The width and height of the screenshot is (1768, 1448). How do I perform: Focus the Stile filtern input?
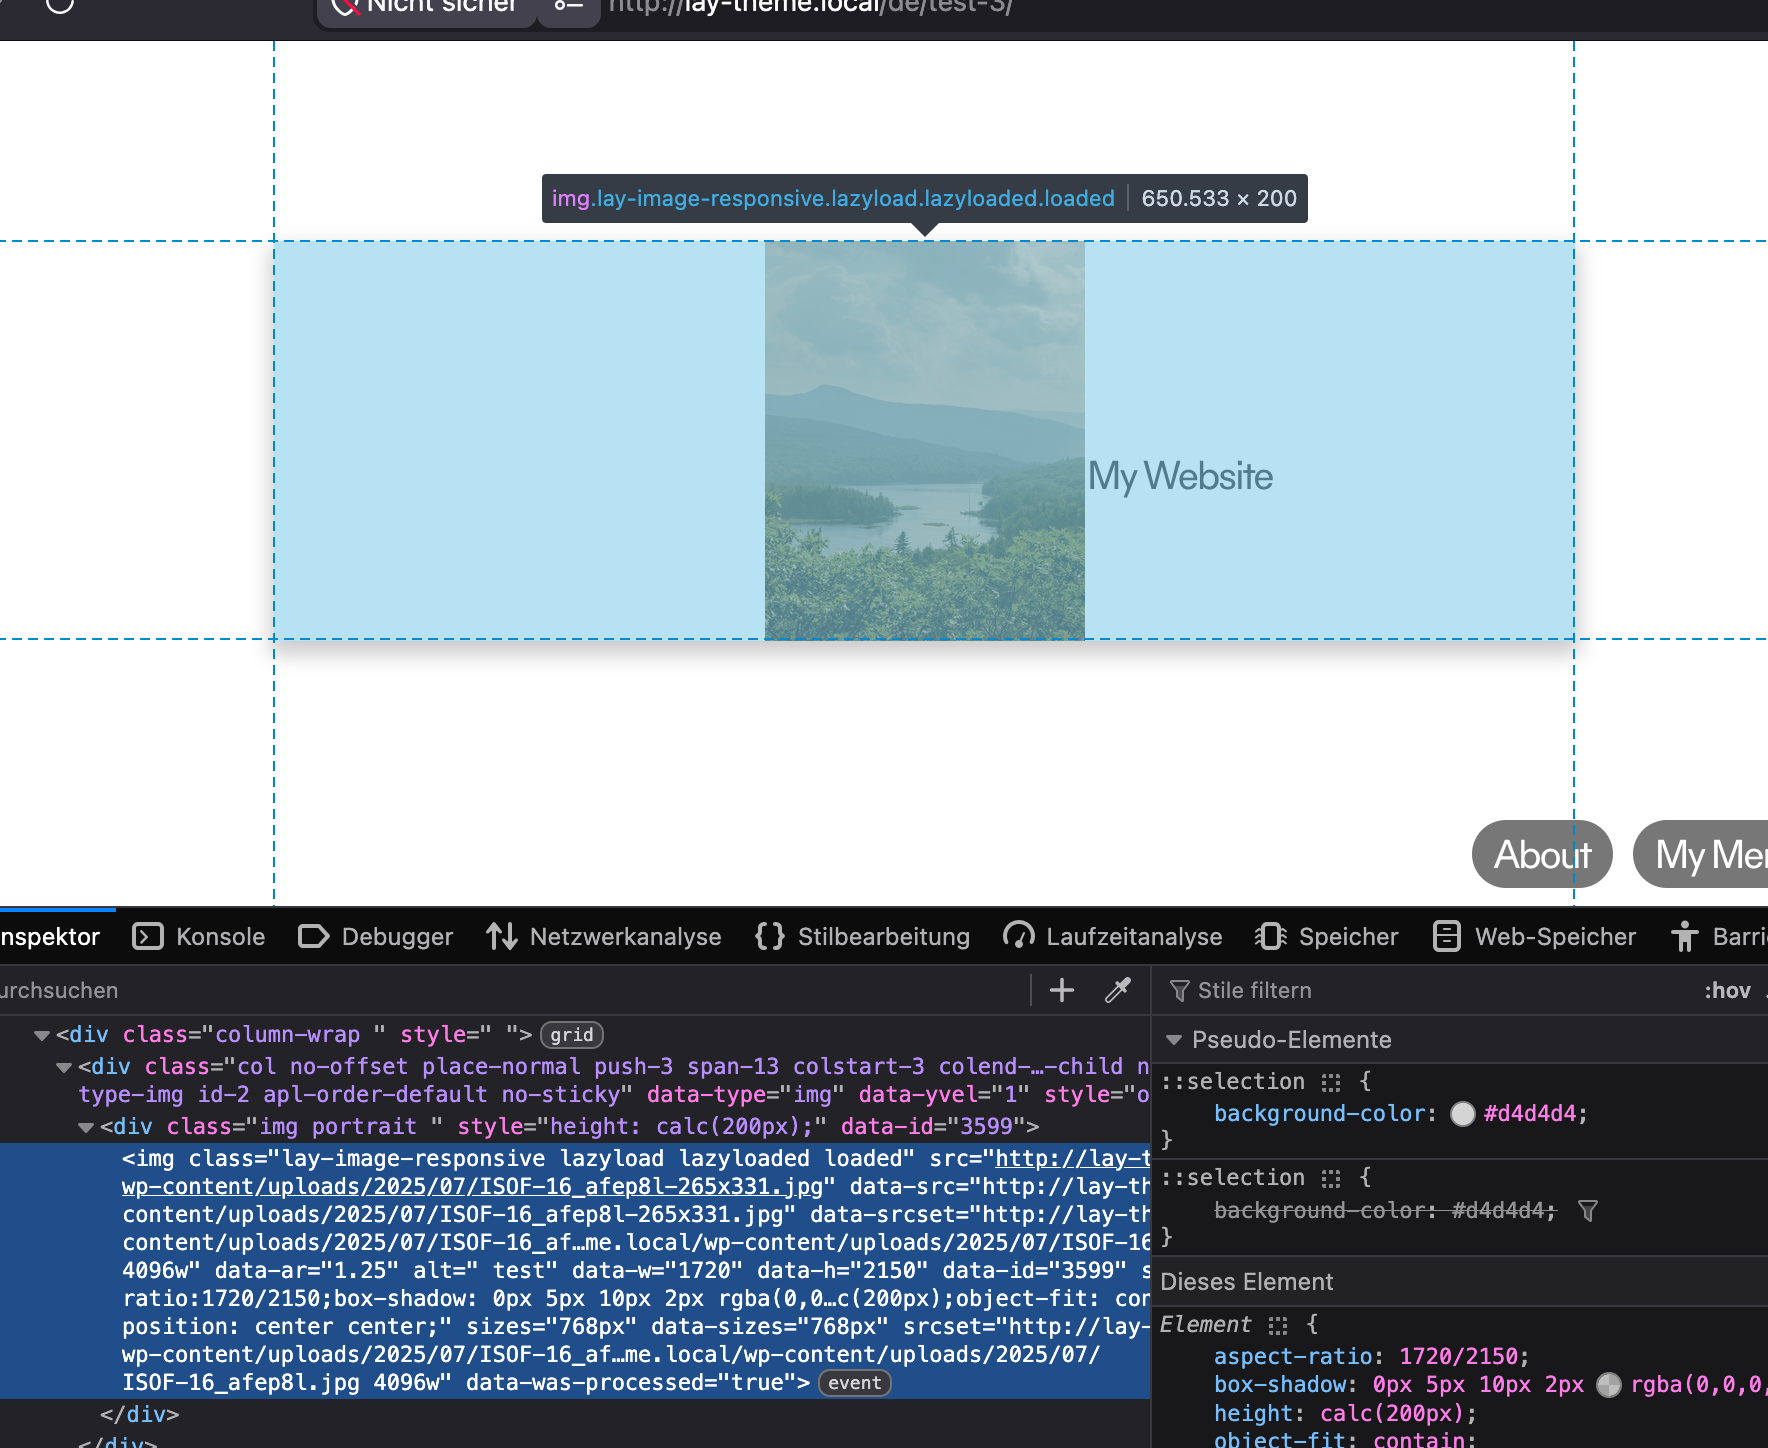pos(1430,990)
